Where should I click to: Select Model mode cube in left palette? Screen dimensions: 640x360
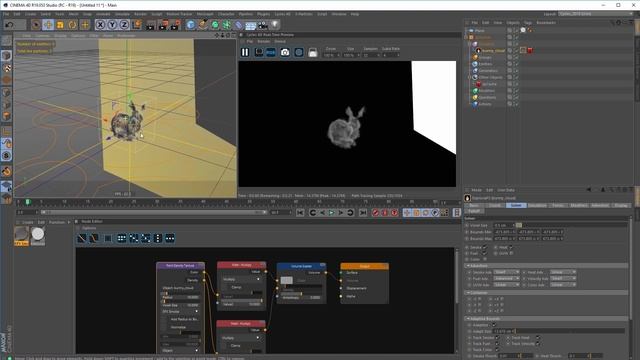(x=6, y=55)
